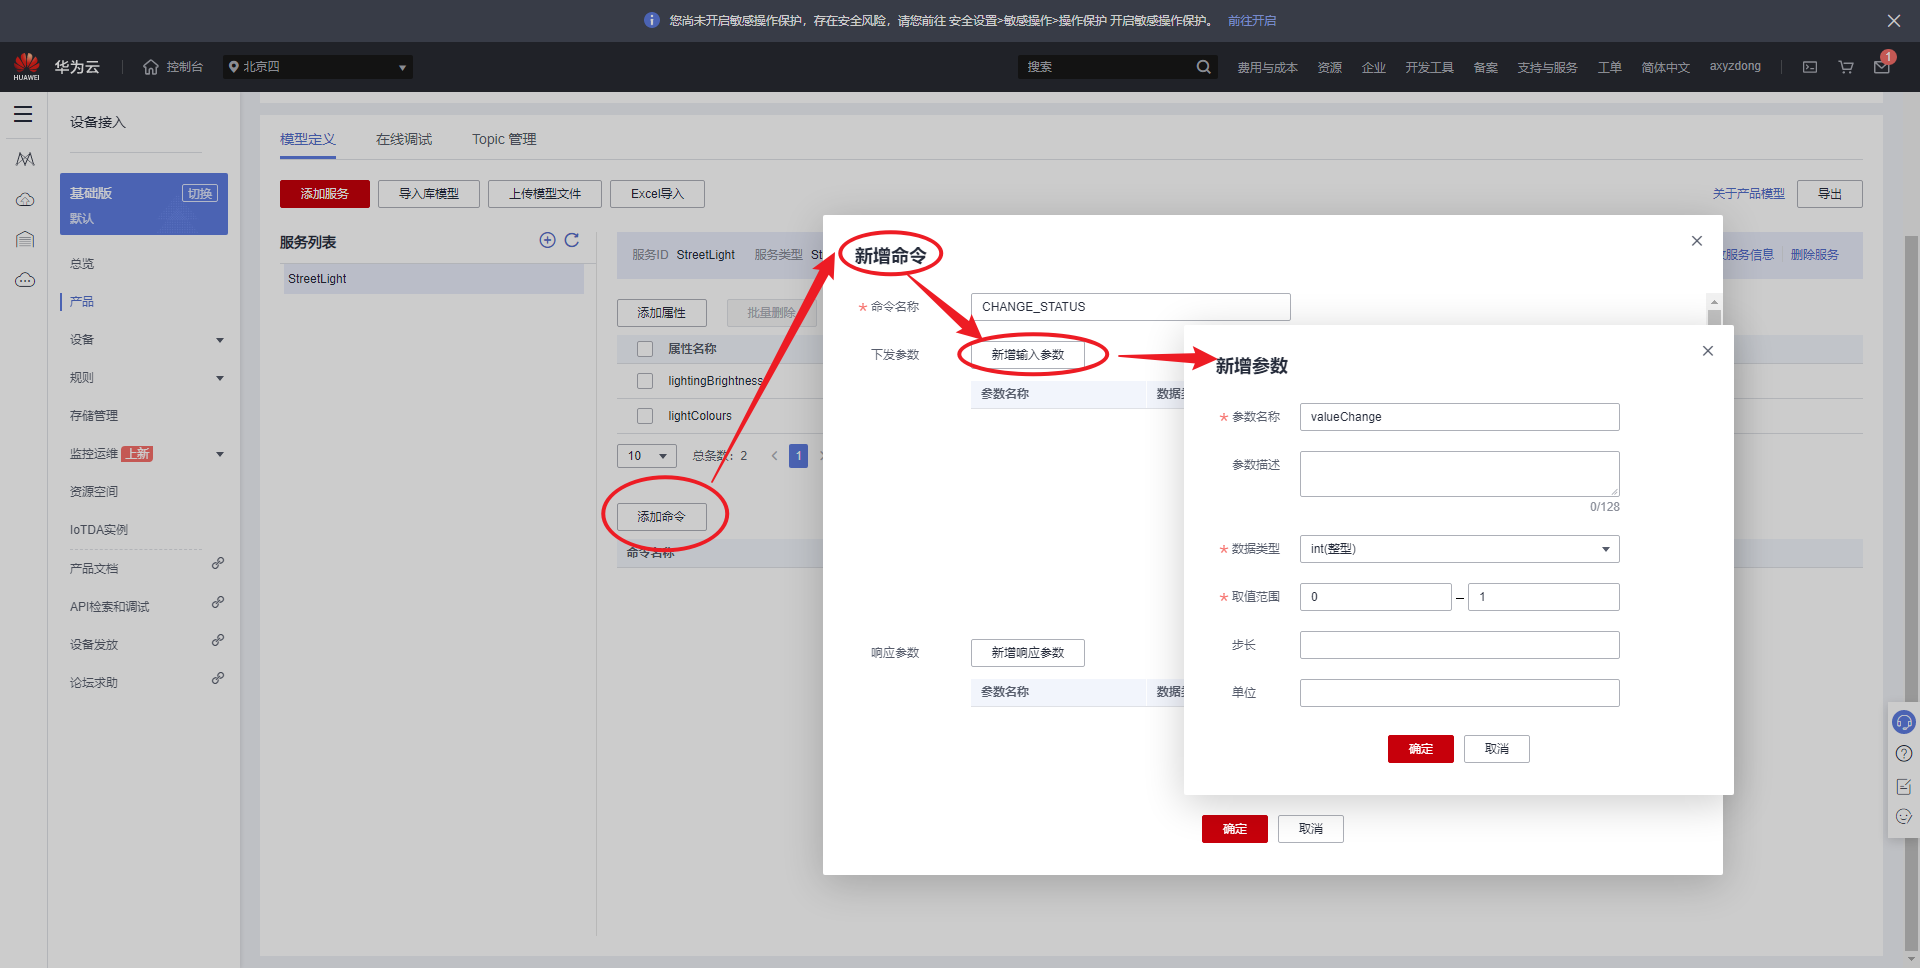Switch to the Topic 管理 tab
The image size is (1920, 968).
[504, 139]
